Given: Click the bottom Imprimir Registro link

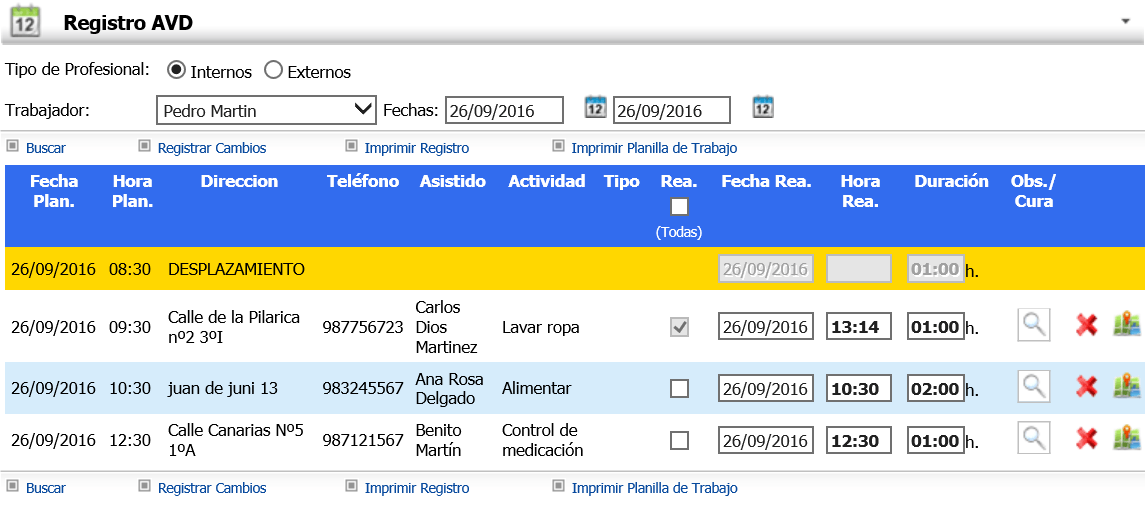Looking at the screenshot, I should tap(417, 488).
